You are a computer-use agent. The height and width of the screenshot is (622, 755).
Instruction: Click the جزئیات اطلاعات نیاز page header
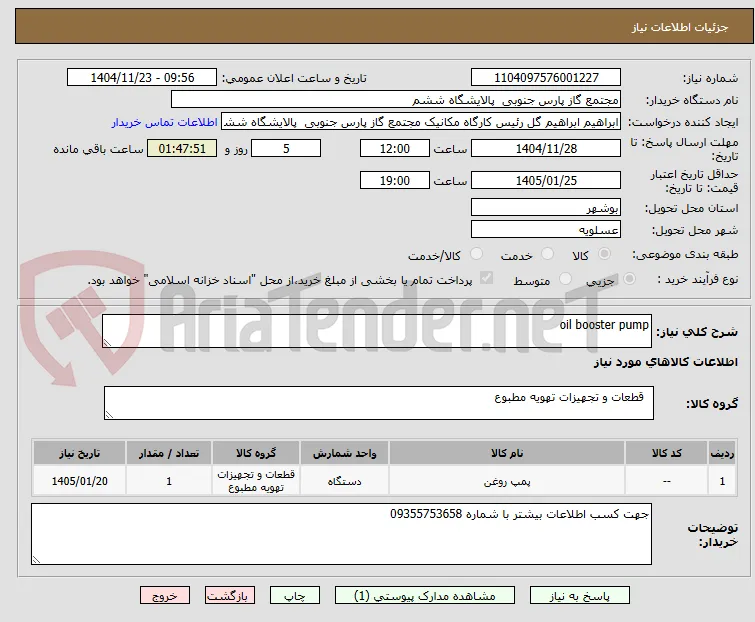pyautogui.click(x=384, y=26)
